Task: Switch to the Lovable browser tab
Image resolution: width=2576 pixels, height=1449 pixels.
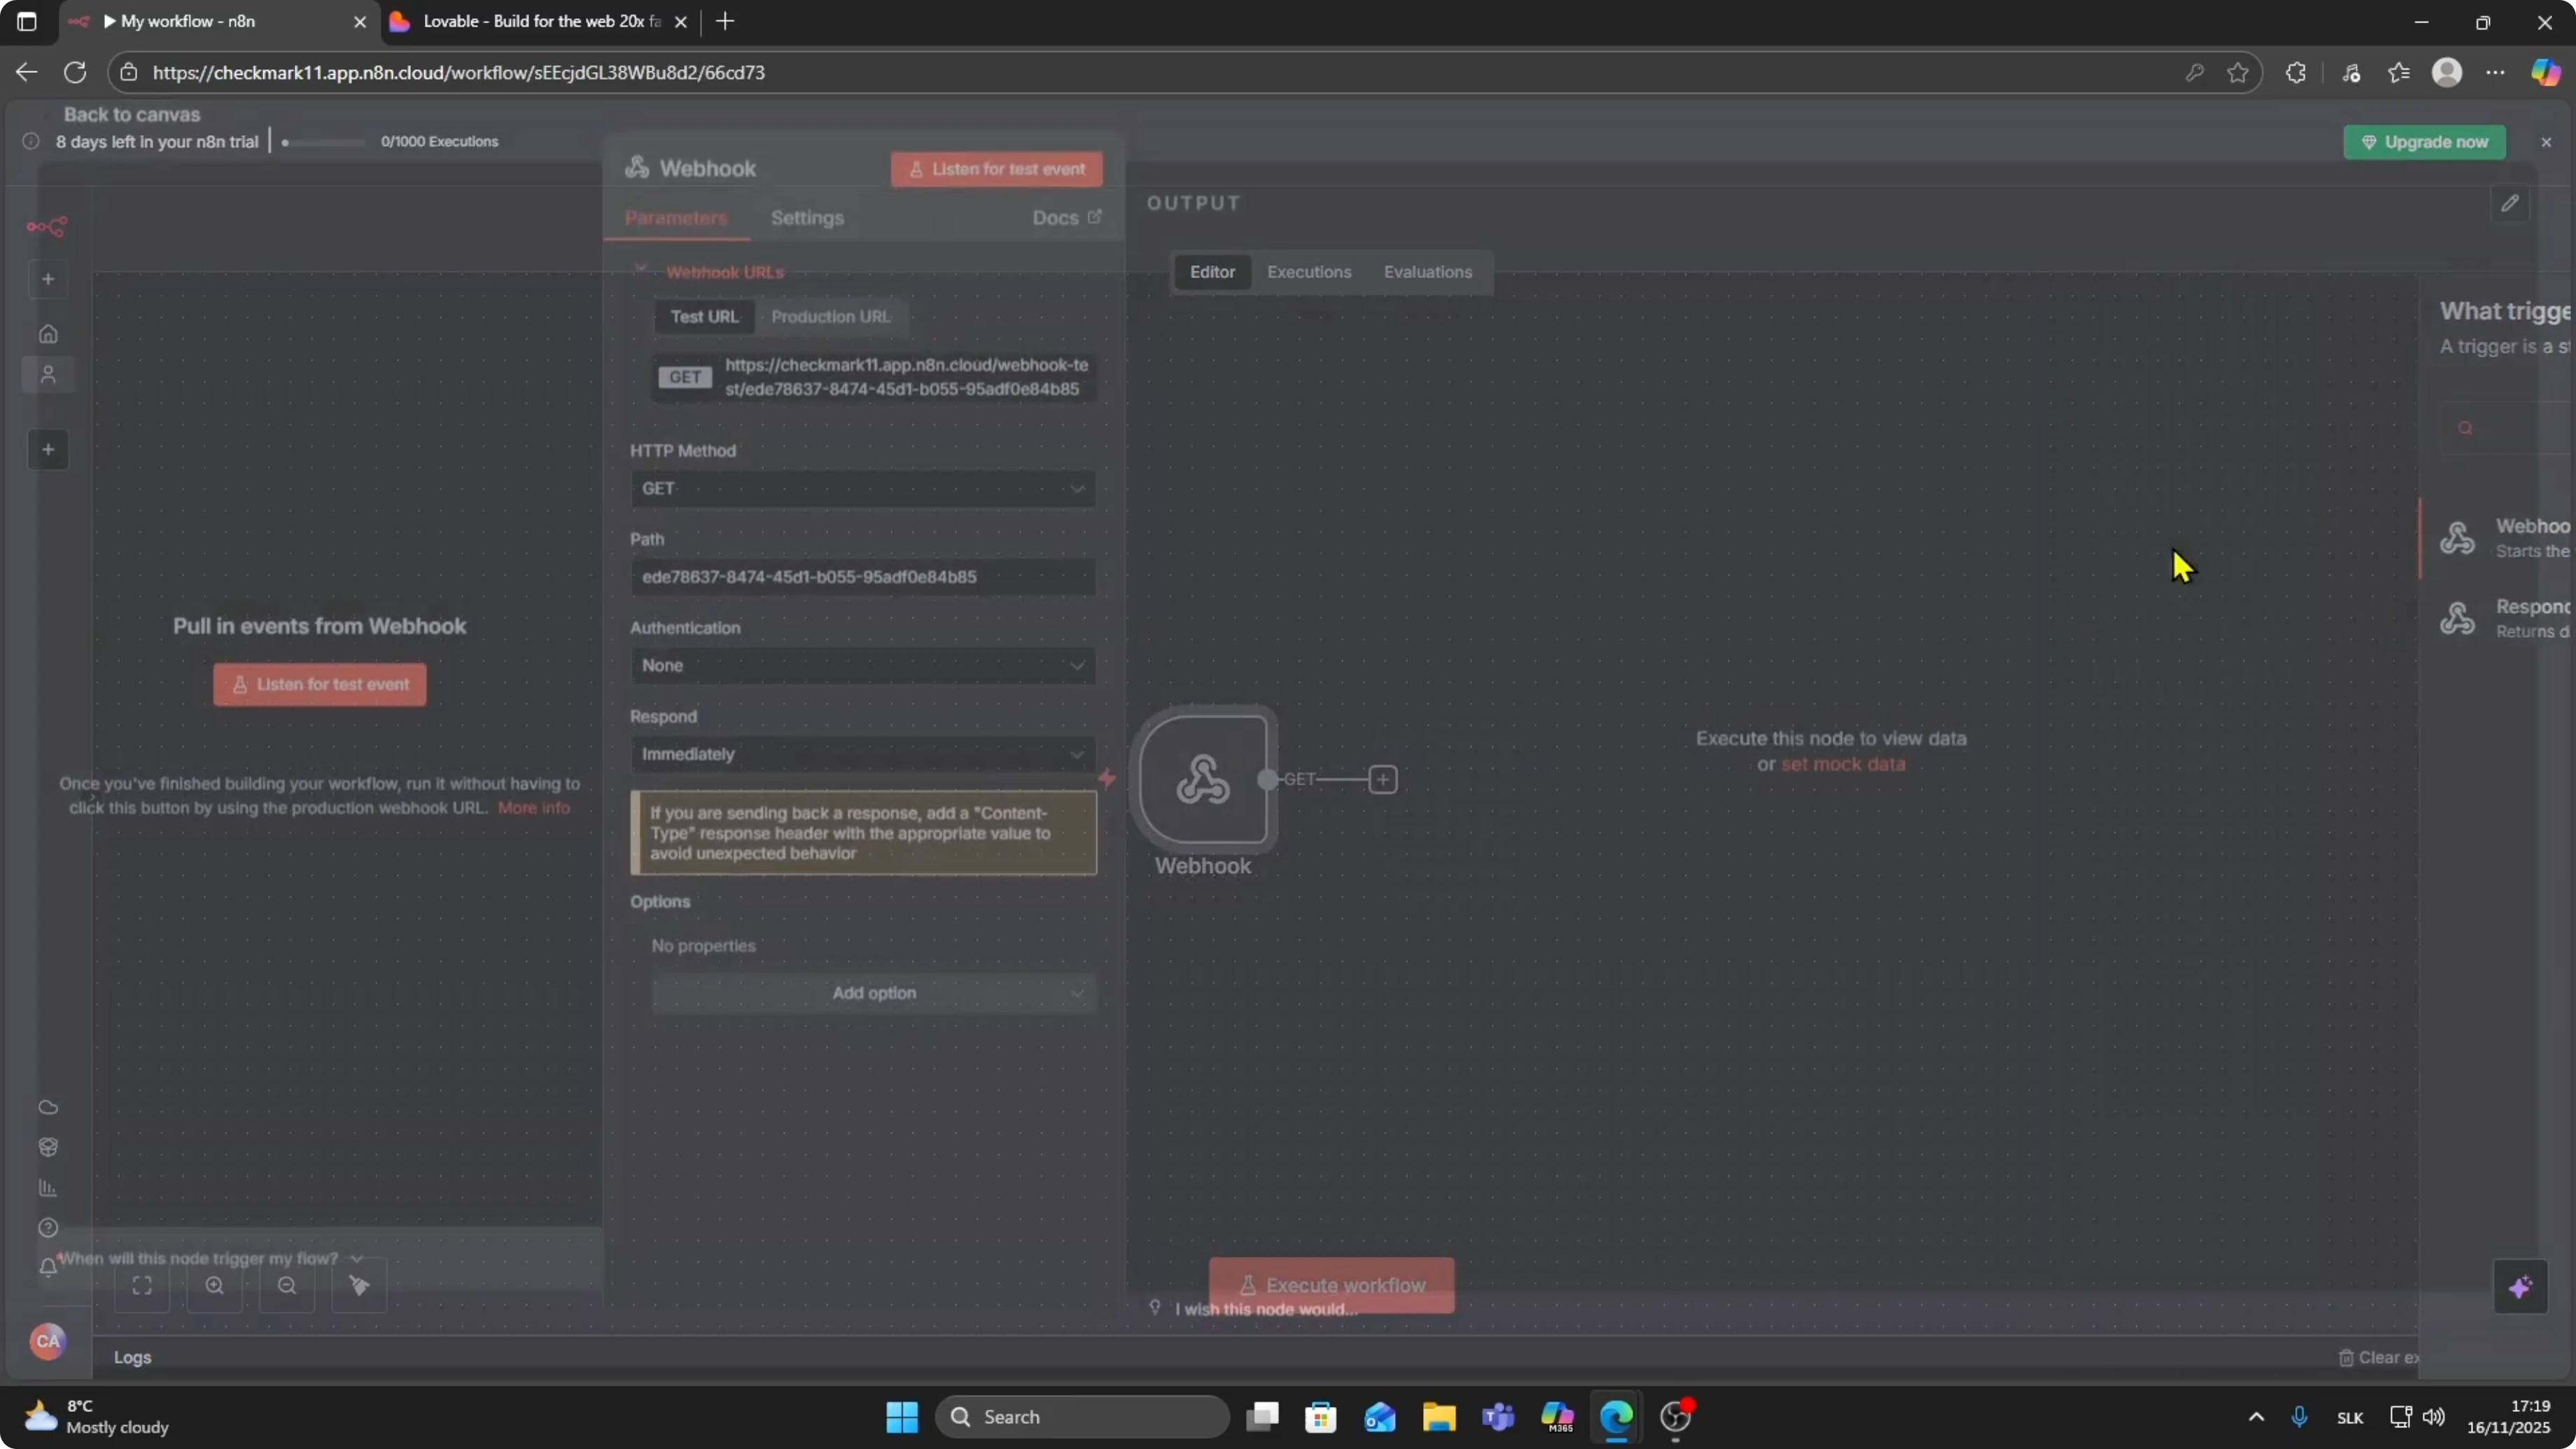Action: click(x=541, y=22)
